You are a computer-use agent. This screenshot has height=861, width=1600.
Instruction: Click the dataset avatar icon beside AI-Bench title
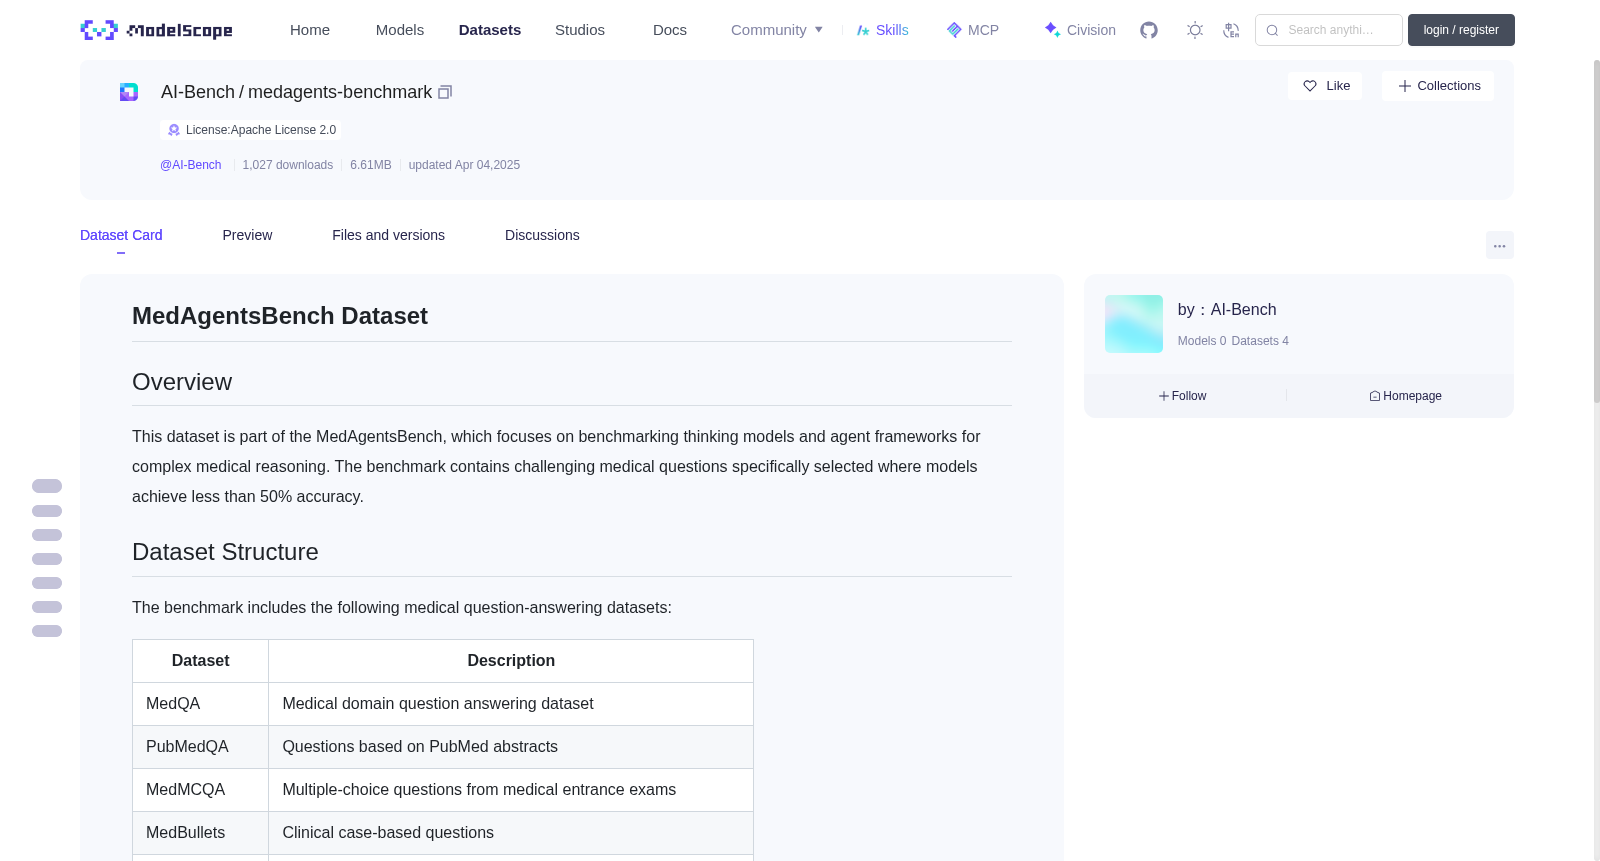[x=129, y=92]
